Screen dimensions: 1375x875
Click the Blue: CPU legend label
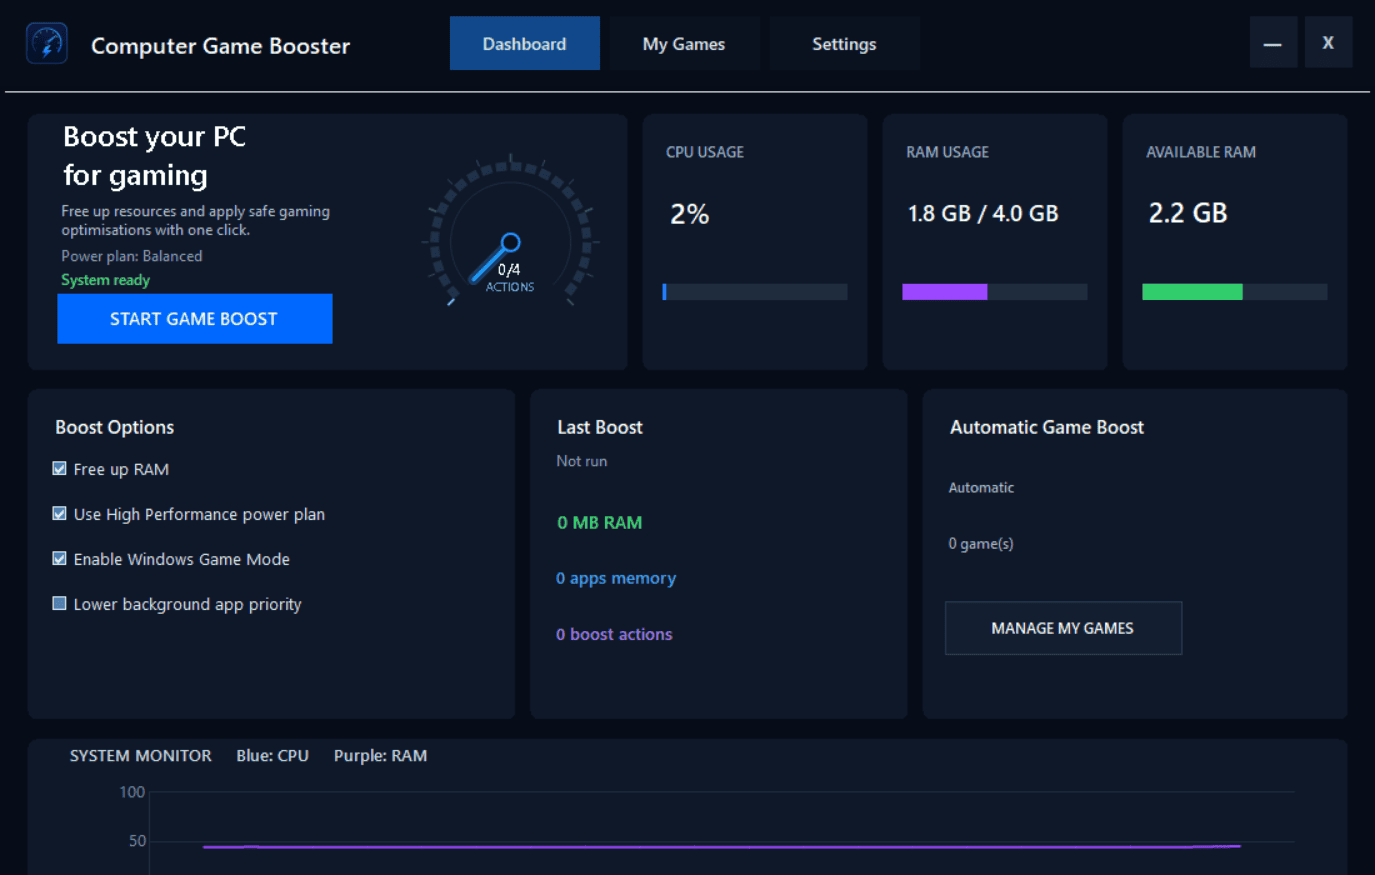click(273, 756)
